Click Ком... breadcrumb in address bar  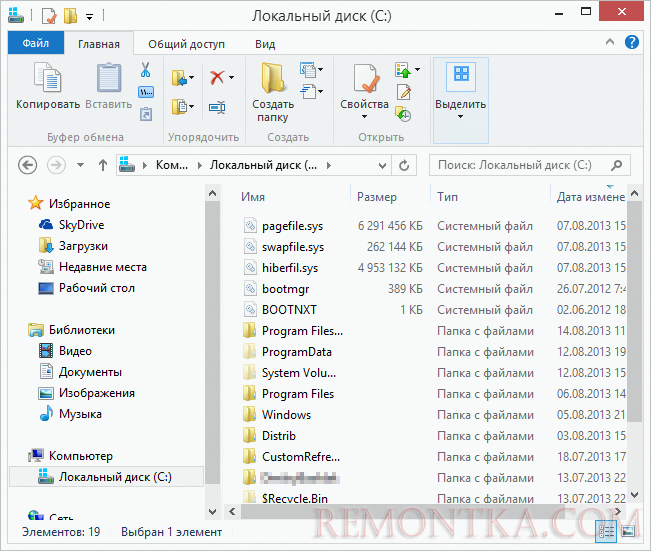click(172, 165)
